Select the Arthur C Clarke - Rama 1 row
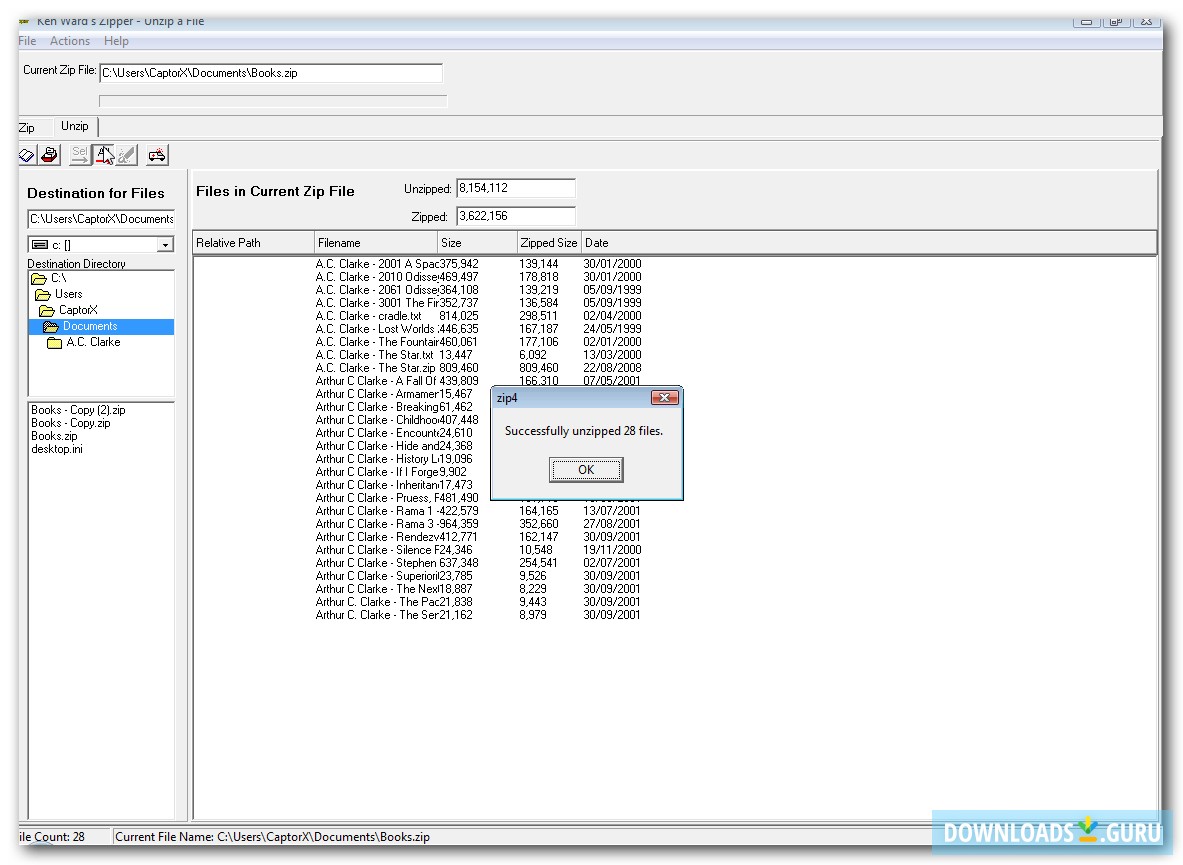This screenshot has width=1183, height=865. coord(478,511)
